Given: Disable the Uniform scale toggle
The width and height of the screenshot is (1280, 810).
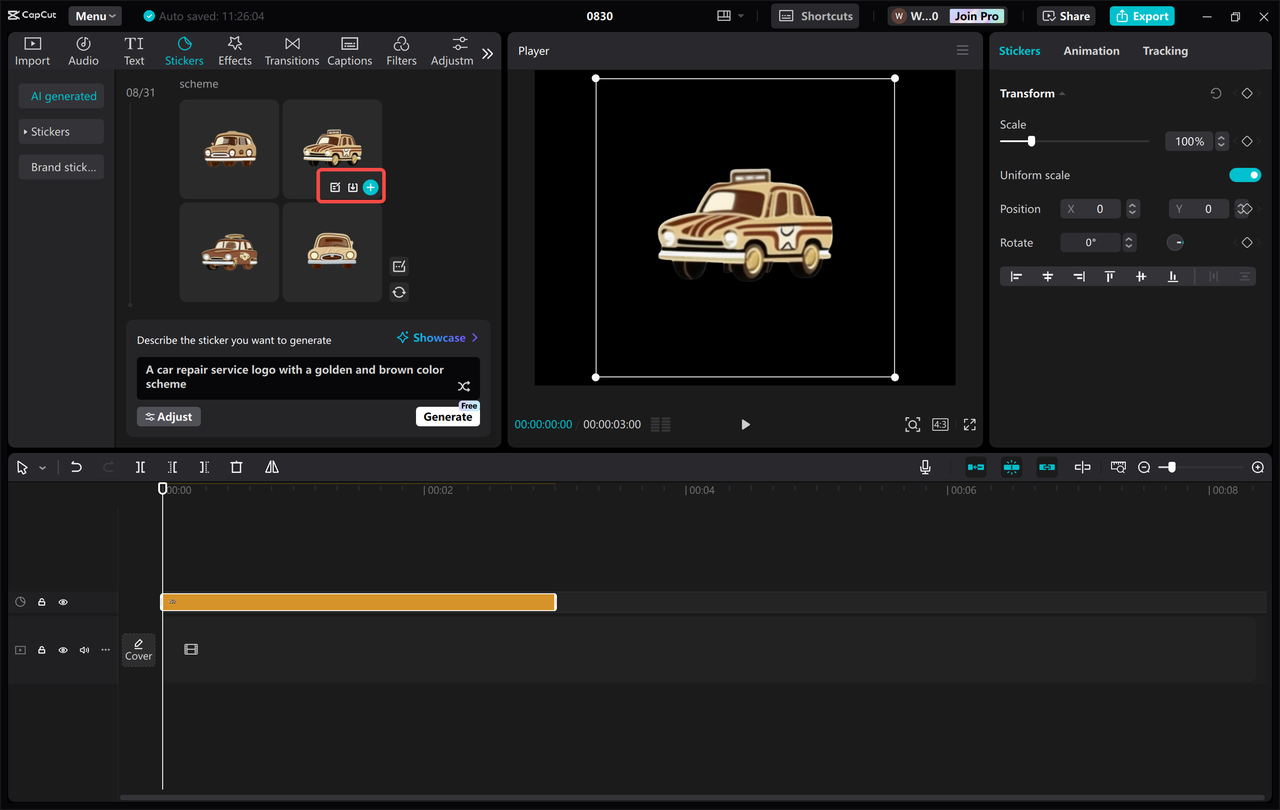Looking at the screenshot, I should coord(1245,174).
